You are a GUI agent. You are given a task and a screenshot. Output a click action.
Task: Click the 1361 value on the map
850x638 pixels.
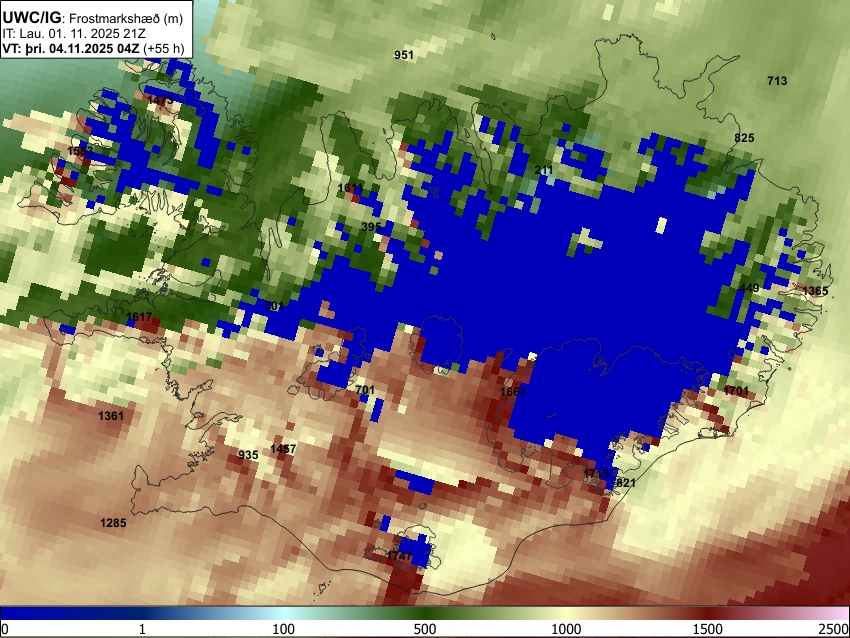click(x=111, y=416)
